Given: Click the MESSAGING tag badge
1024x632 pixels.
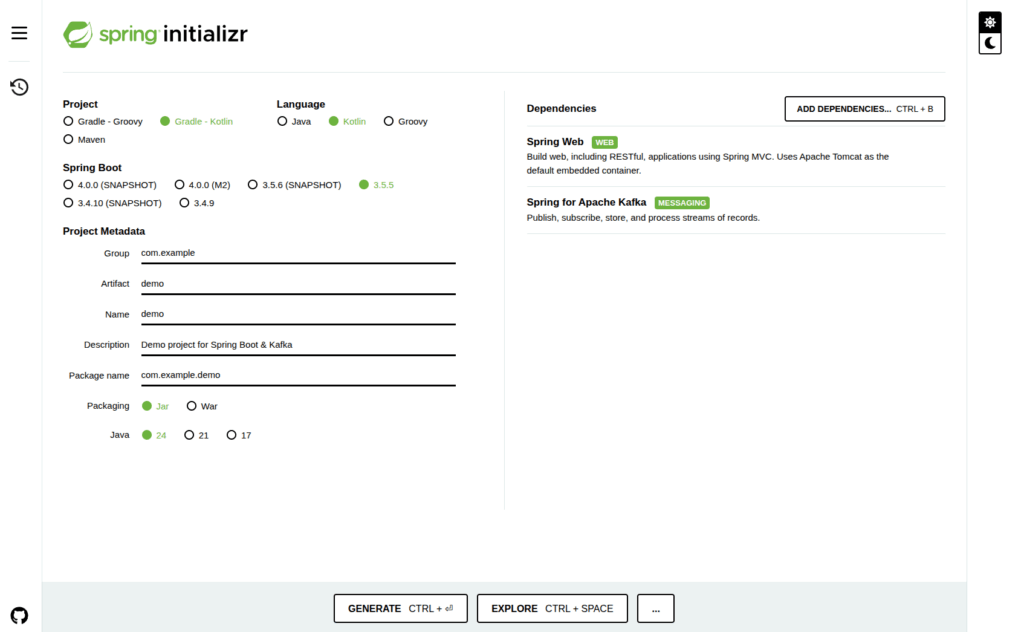Looking at the screenshot, I should [682, 203].
